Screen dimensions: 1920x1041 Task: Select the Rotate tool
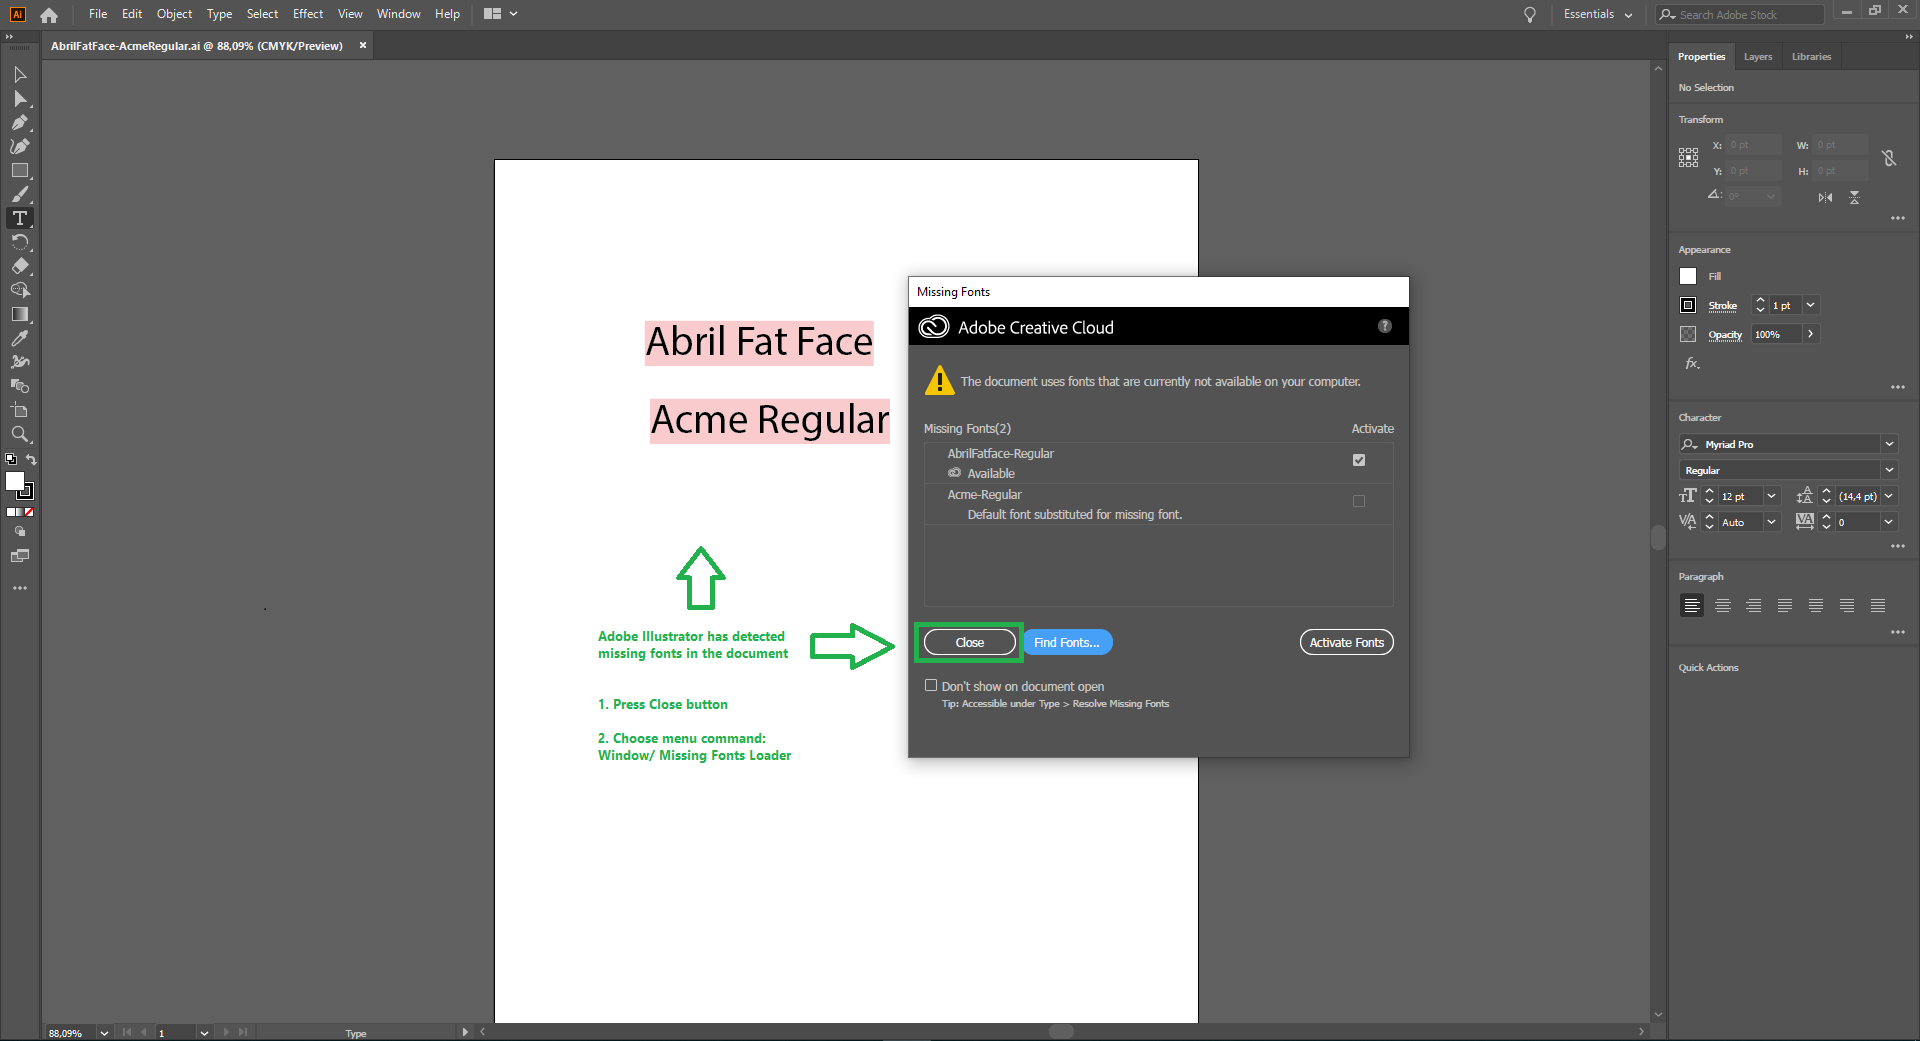pos(19,243)
